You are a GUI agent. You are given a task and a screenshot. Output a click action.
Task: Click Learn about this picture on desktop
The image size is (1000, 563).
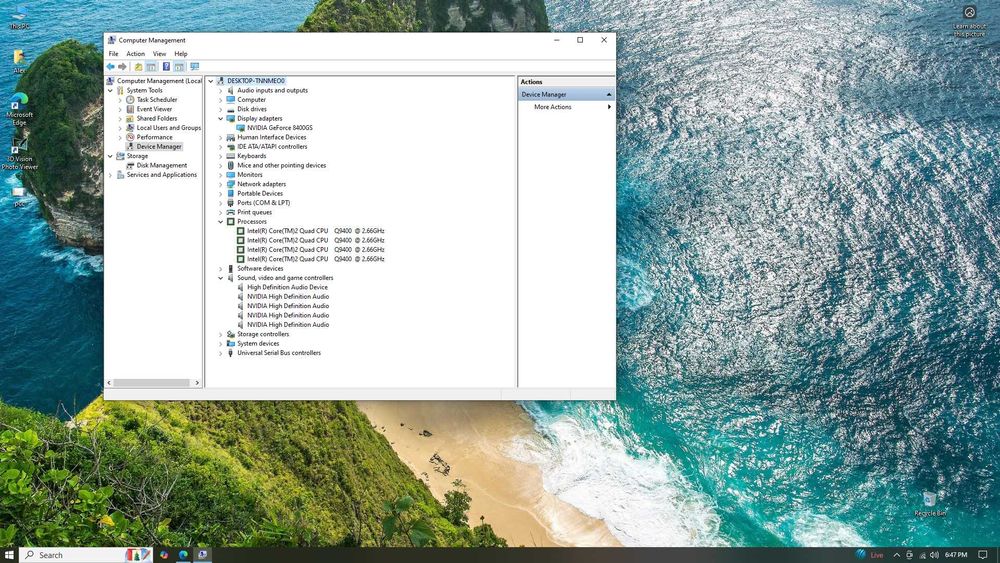coord(969,20)
